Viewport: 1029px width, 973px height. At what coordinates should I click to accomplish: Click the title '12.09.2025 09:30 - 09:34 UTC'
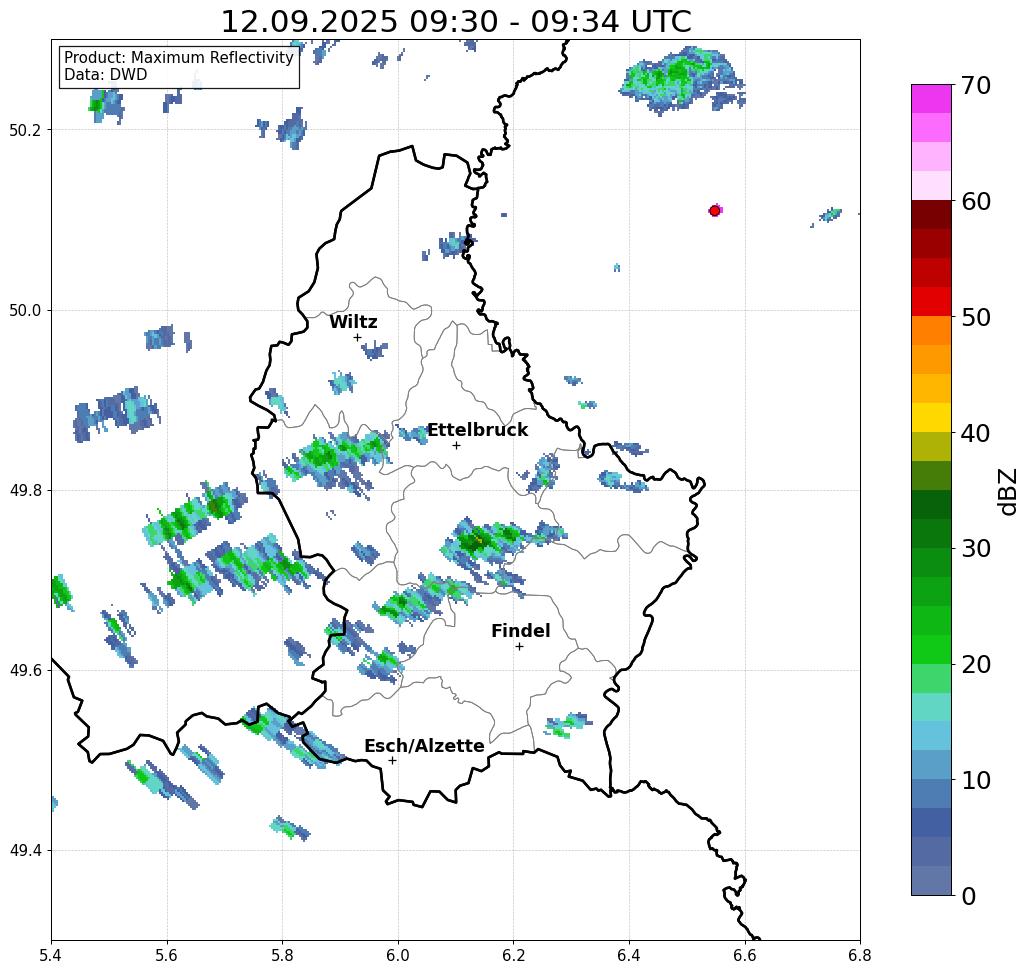pyautogui.click(x=456, y=21)
